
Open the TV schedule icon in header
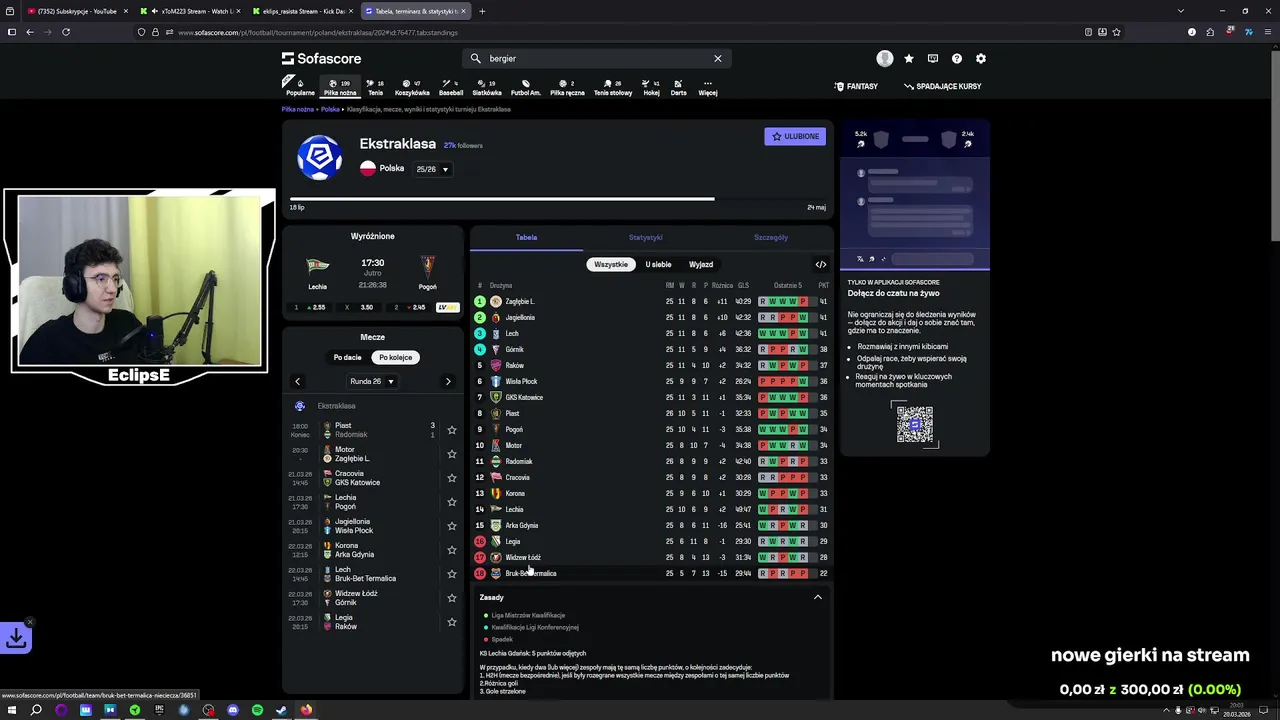click(933, 59)
